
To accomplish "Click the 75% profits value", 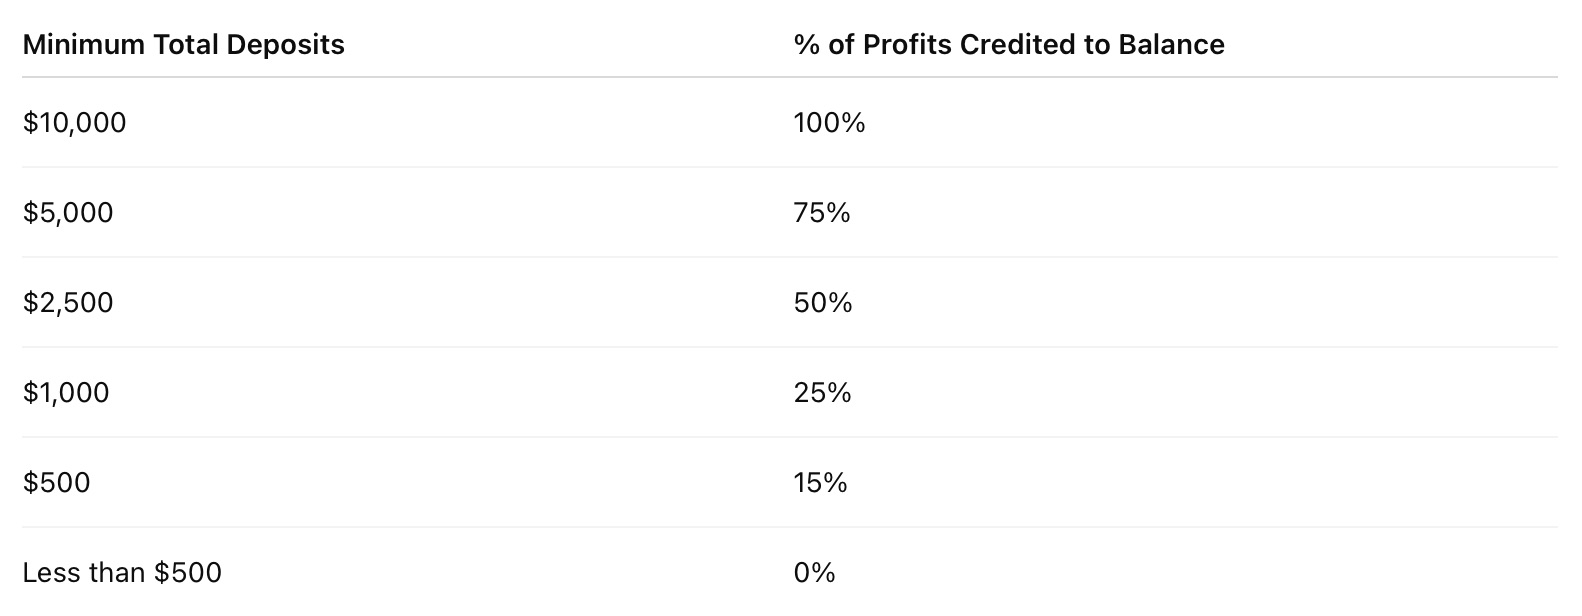I will point(821,213).
